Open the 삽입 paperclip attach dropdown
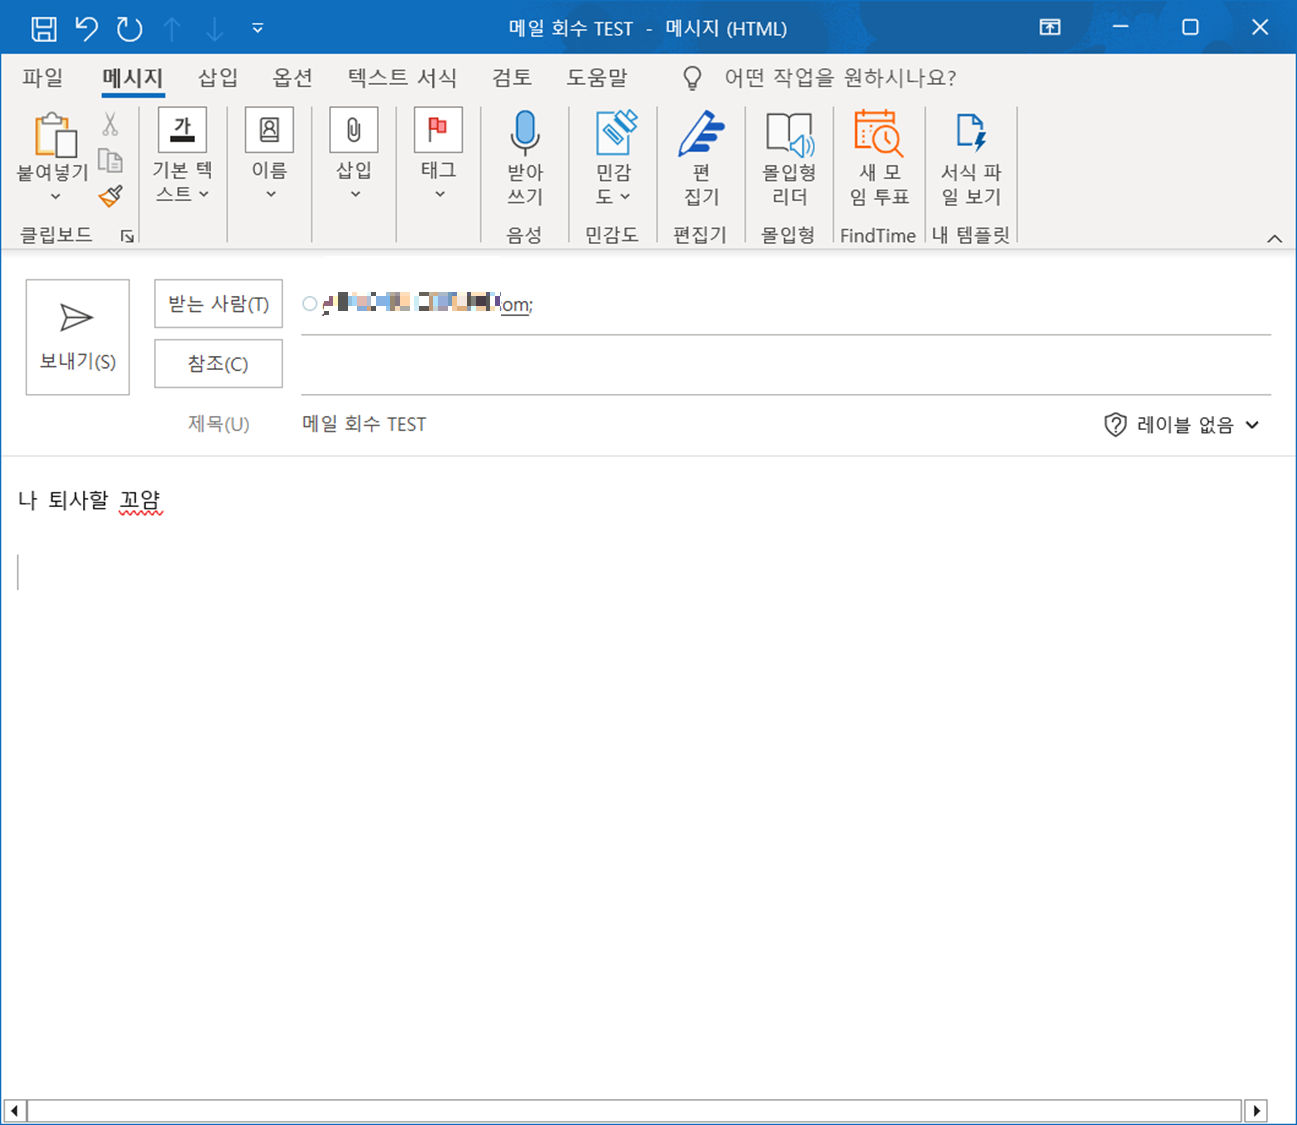Viewport: 1297px width, 1125px height. click(354, 155)
